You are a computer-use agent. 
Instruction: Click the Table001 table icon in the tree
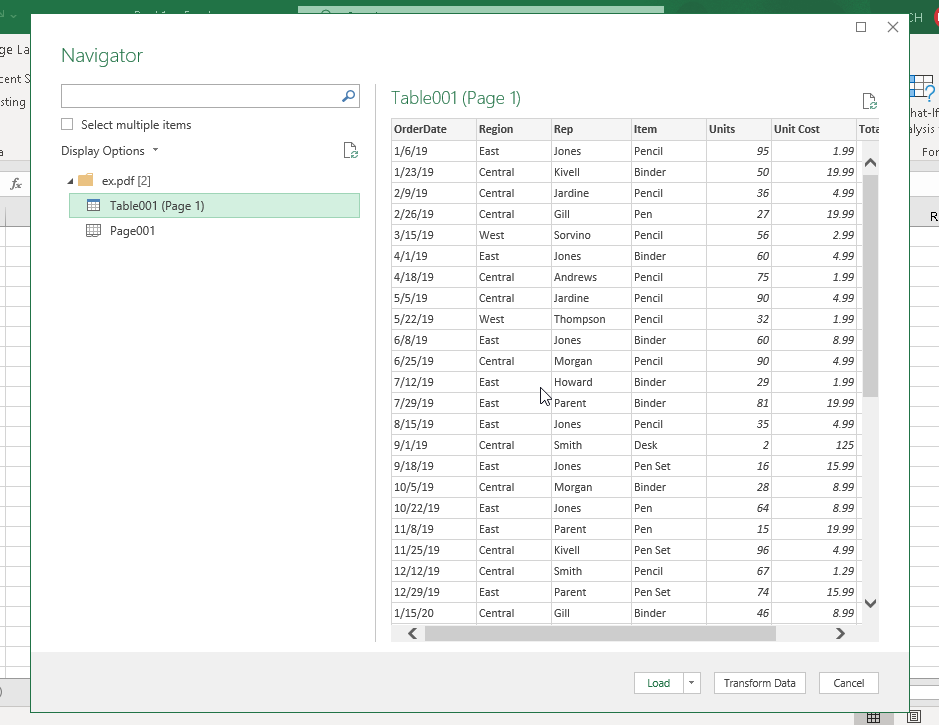point(91,205)
